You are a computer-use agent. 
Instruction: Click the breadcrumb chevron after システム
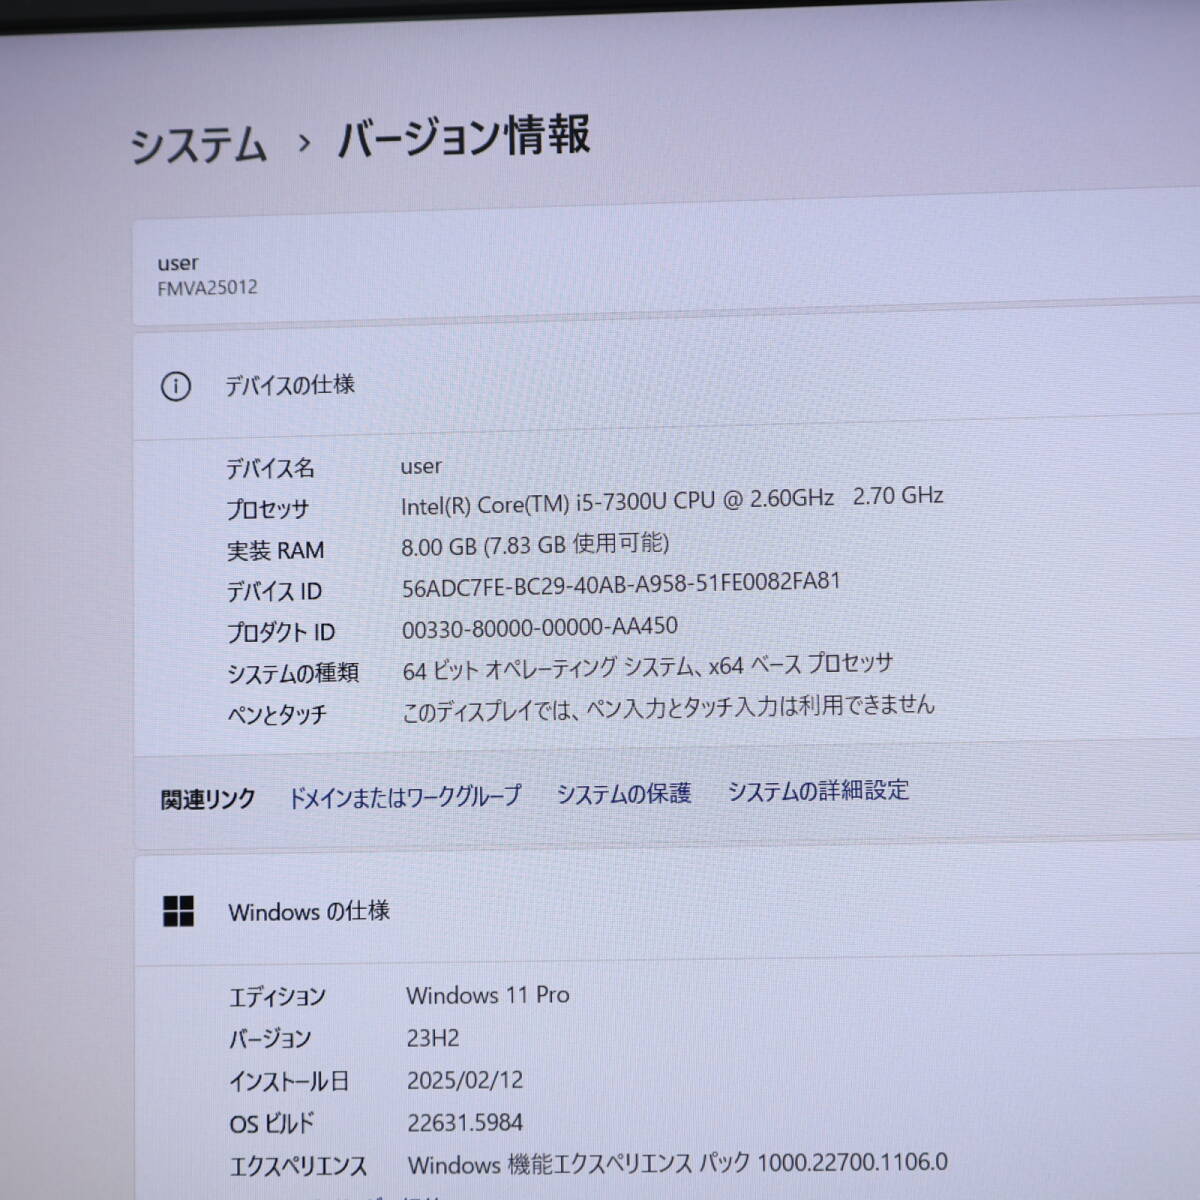pos(304,143)
